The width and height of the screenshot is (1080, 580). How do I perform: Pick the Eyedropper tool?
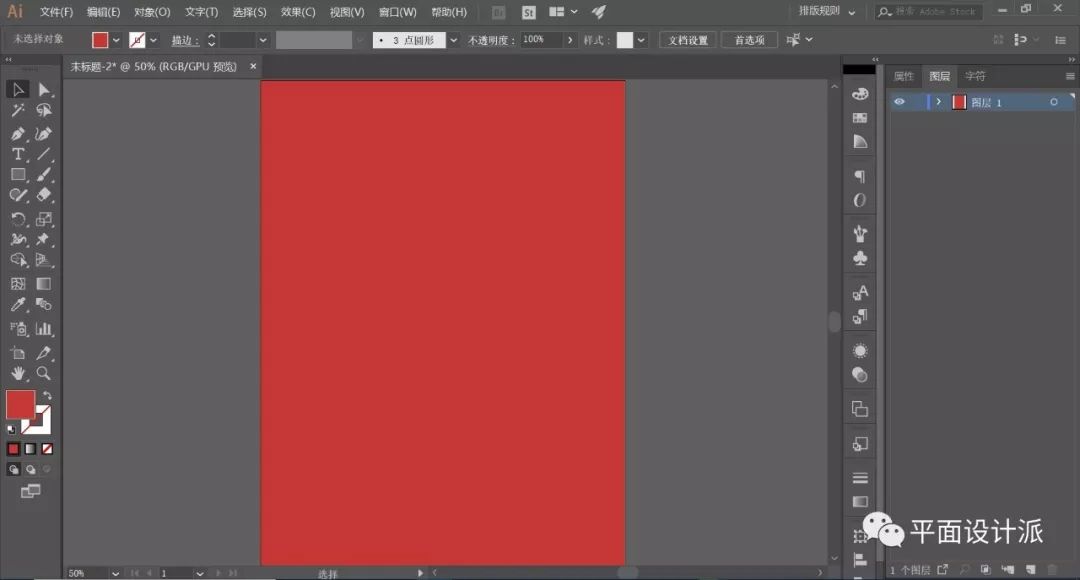click(x=18, y=305)
